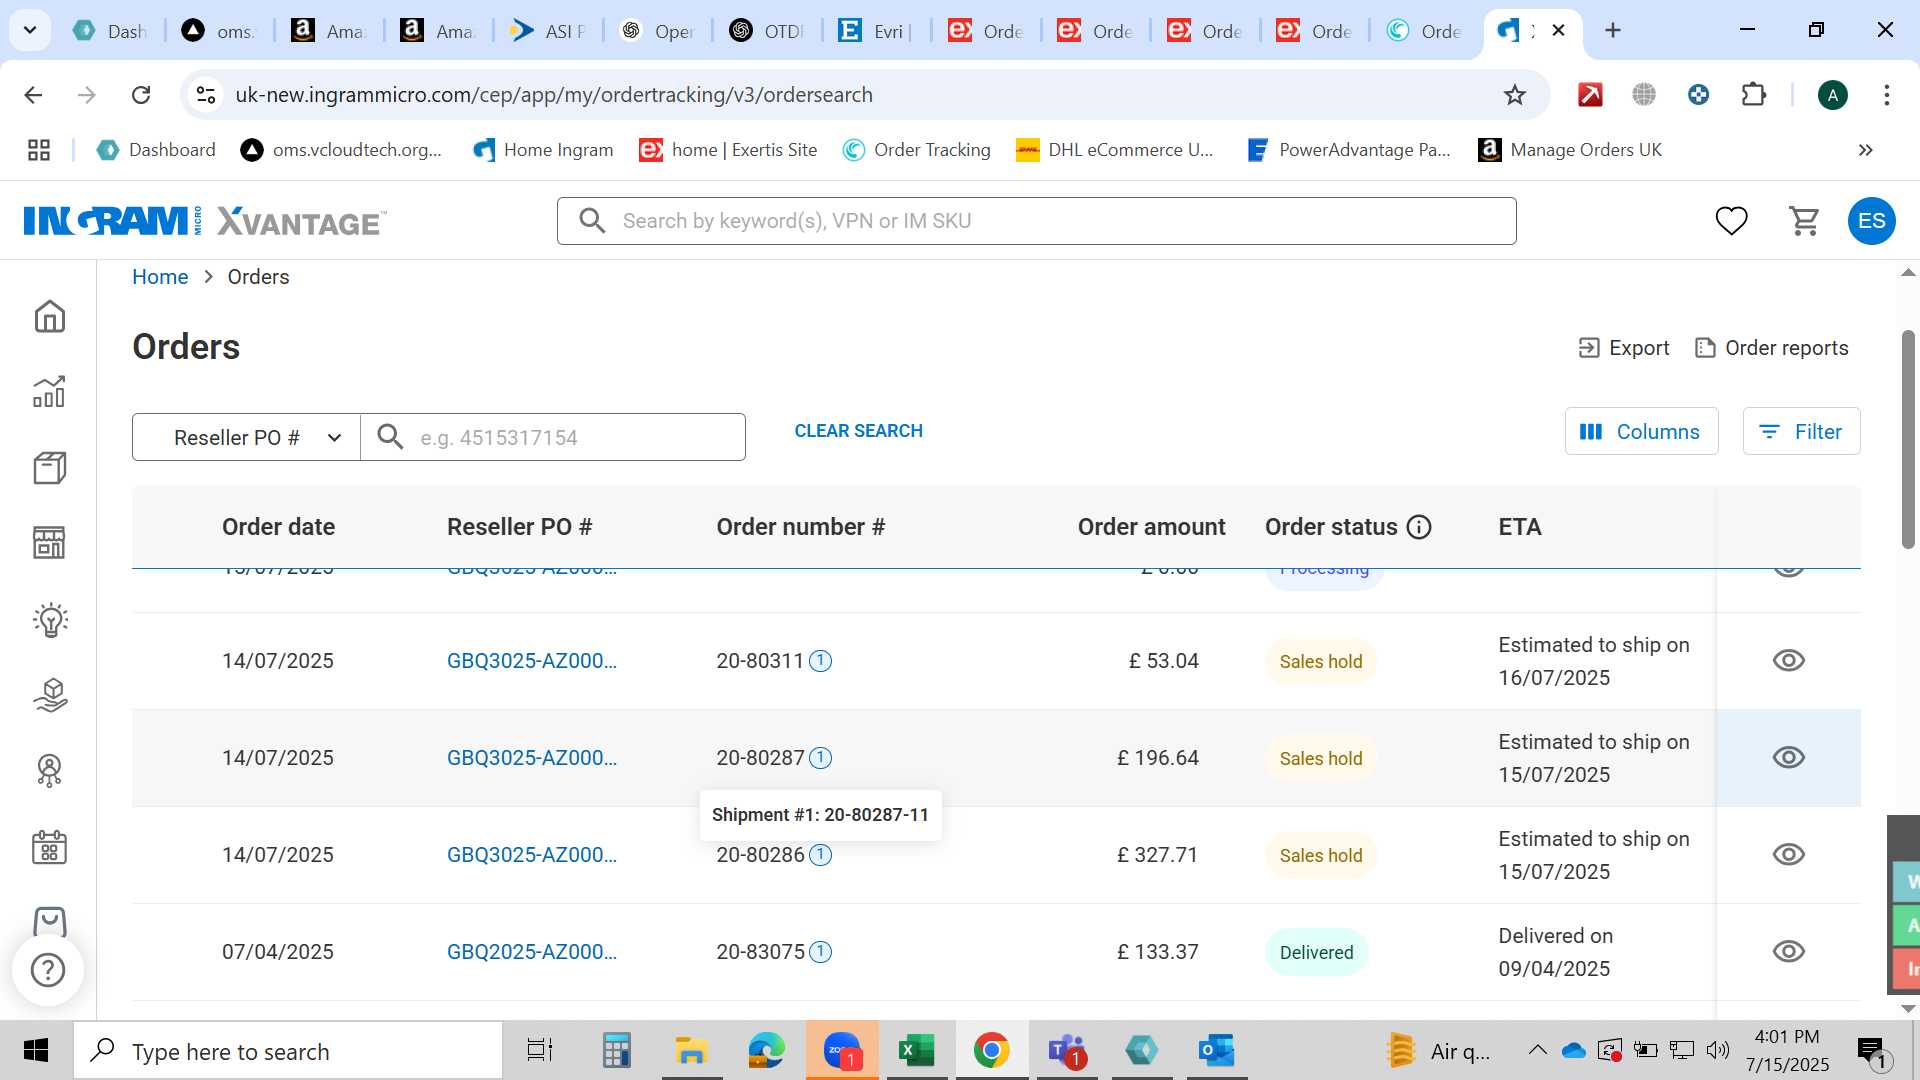Open the Manage Orders UK bookmark

(x=1570, y=150)
